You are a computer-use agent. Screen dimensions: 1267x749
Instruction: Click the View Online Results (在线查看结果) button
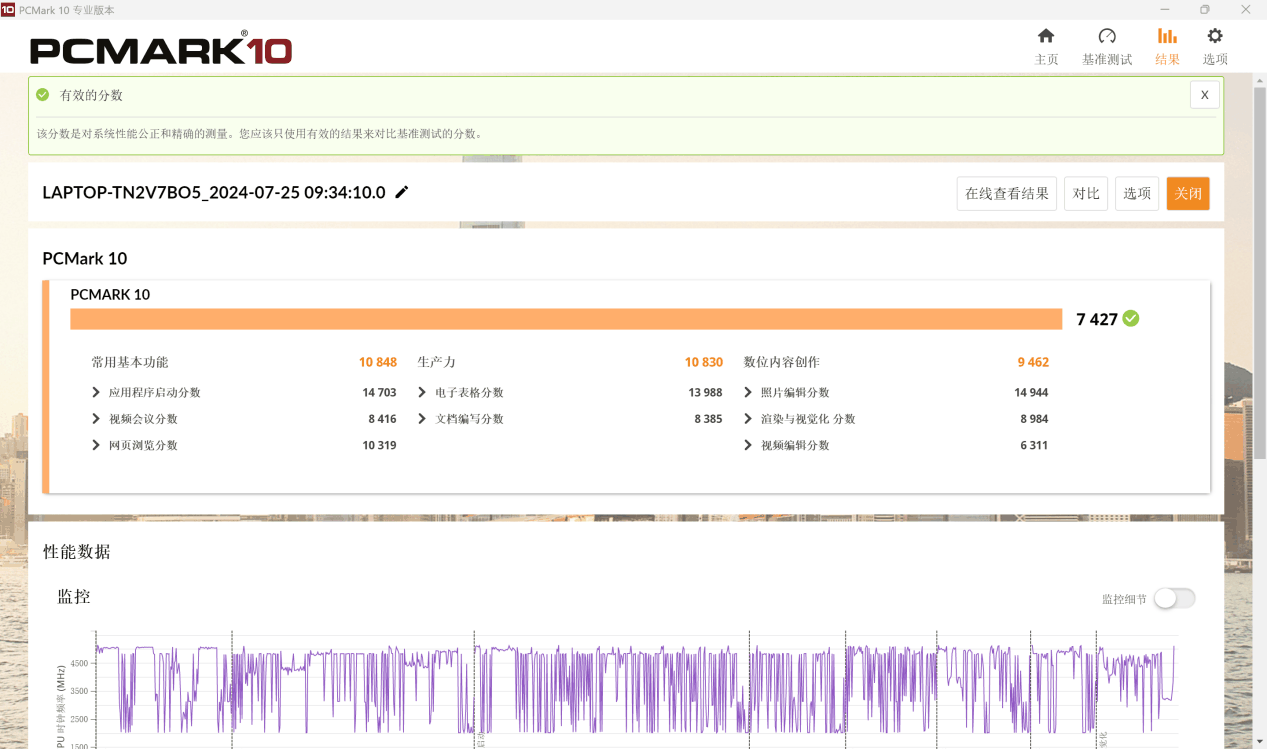(x=1006, y=193)
